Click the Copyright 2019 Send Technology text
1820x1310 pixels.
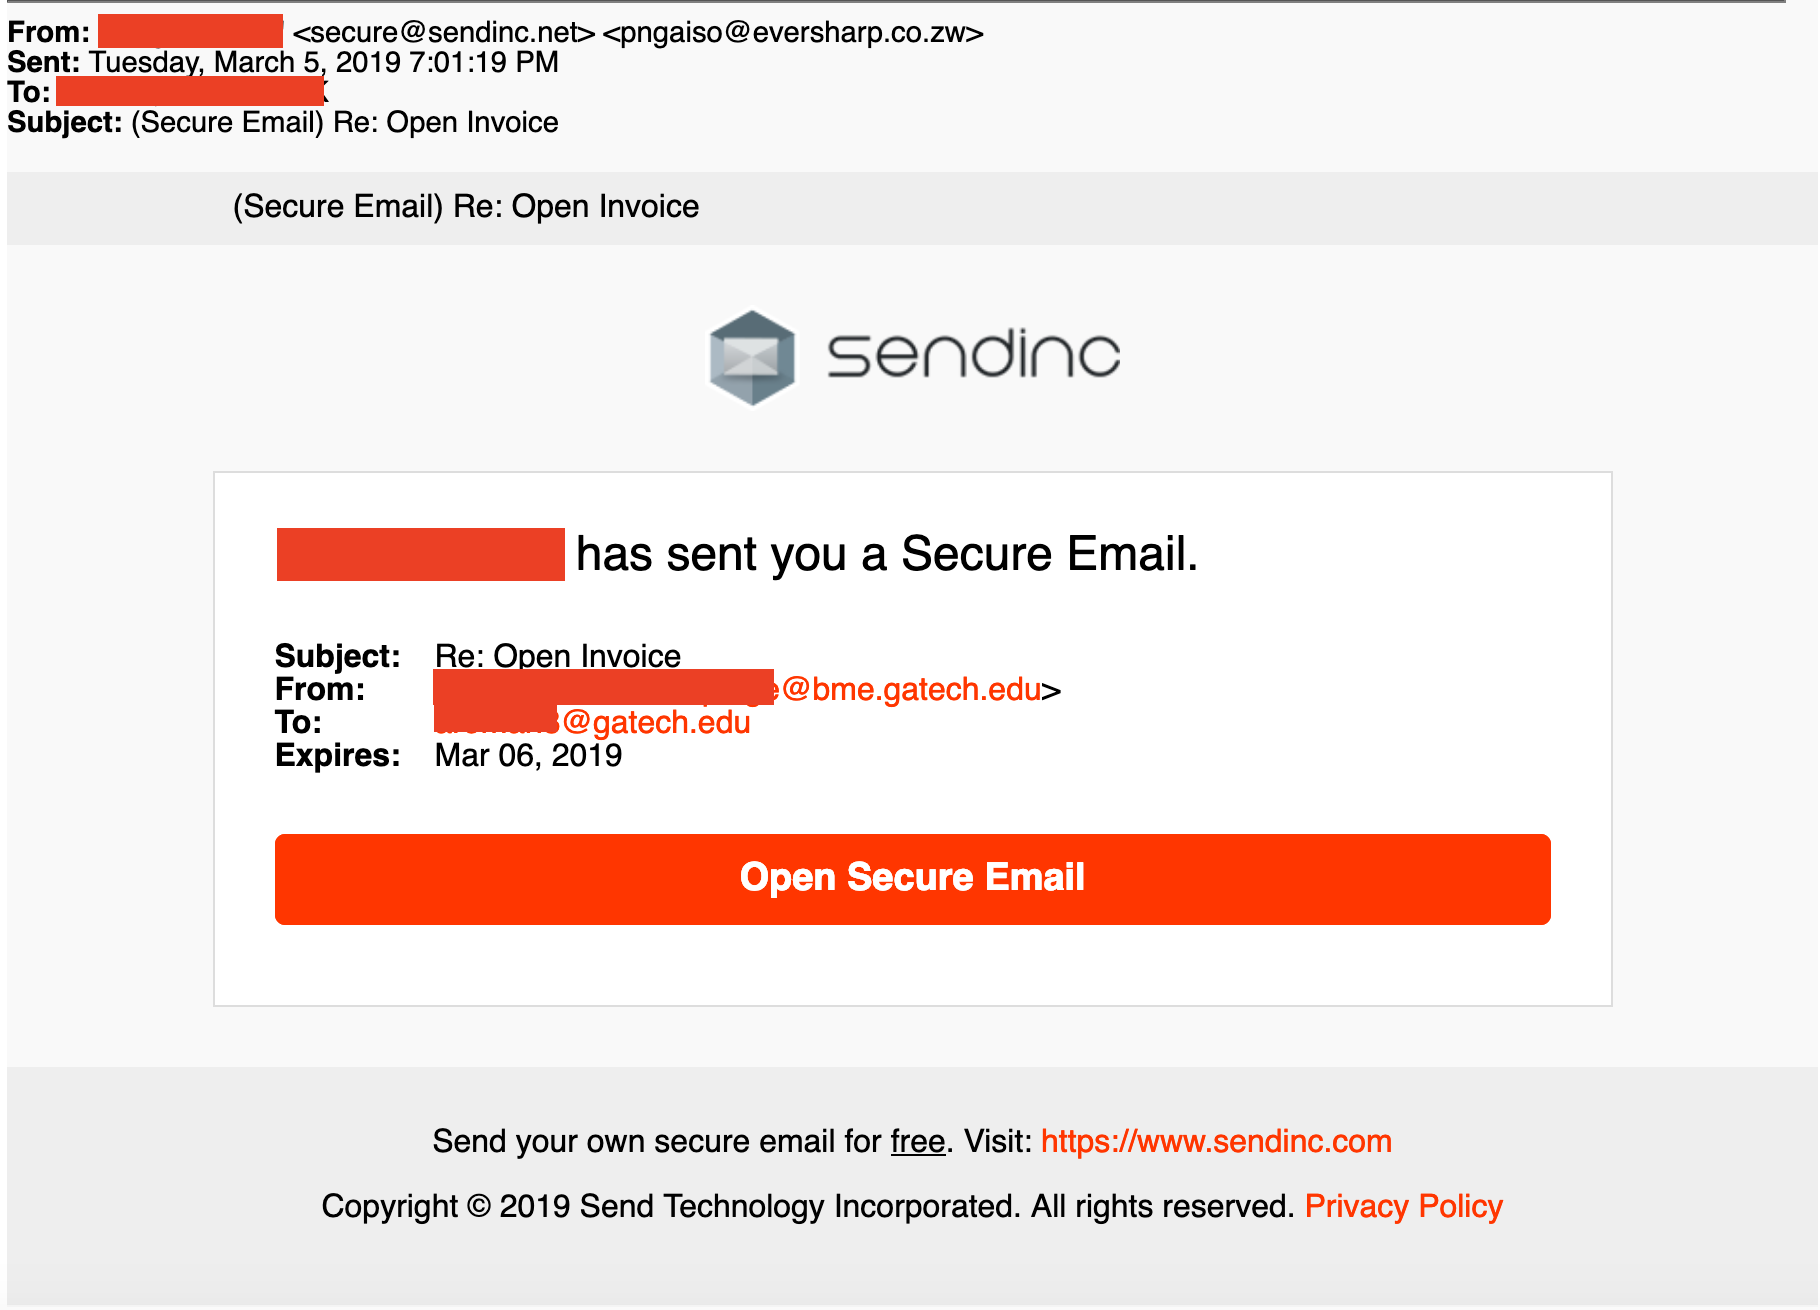(808, 1206)
